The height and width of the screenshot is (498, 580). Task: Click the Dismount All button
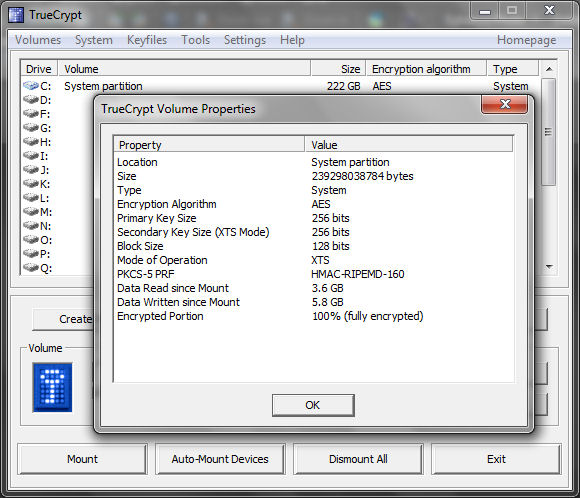click(x=358, y=459)
